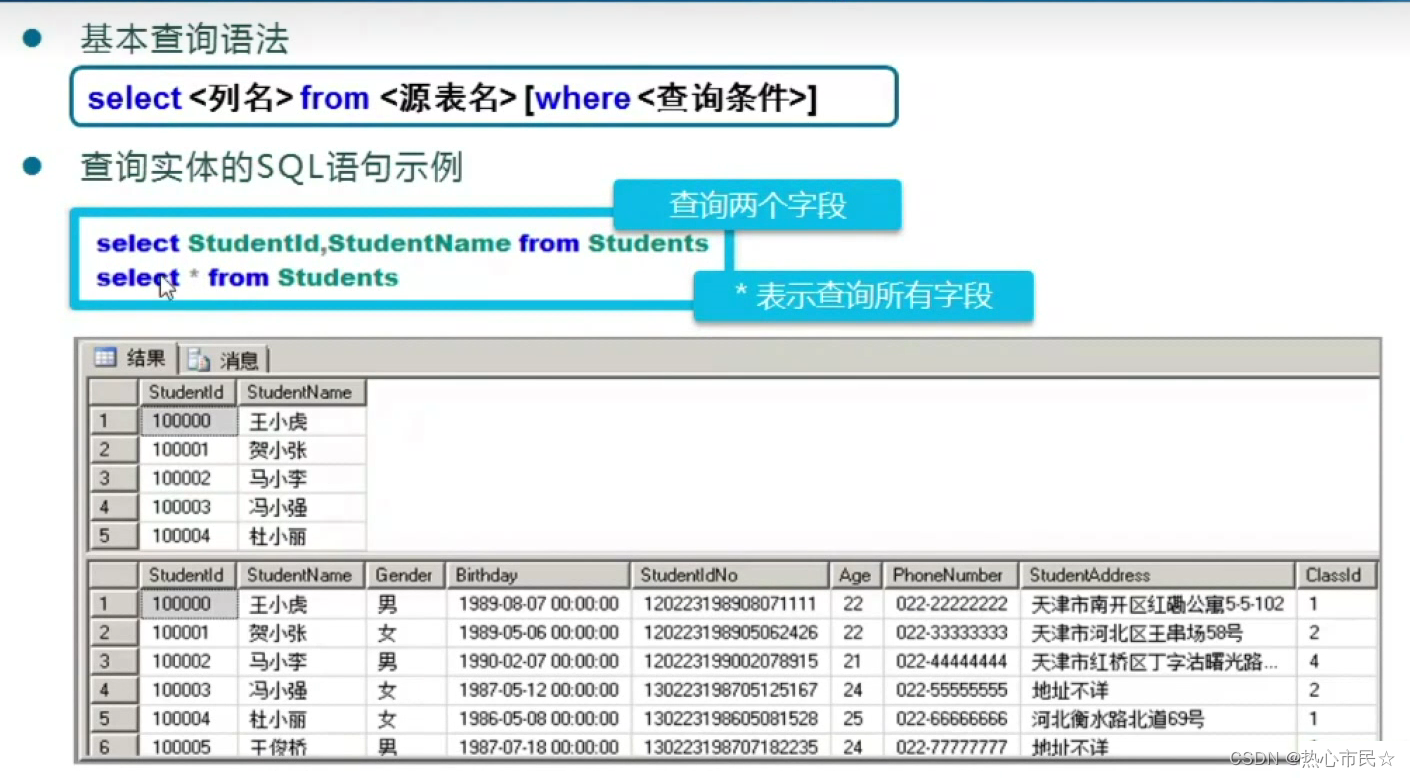Switch to the 消息 messages tab
The width and height of the screenshot is (1410, 778).
(226, 360)
